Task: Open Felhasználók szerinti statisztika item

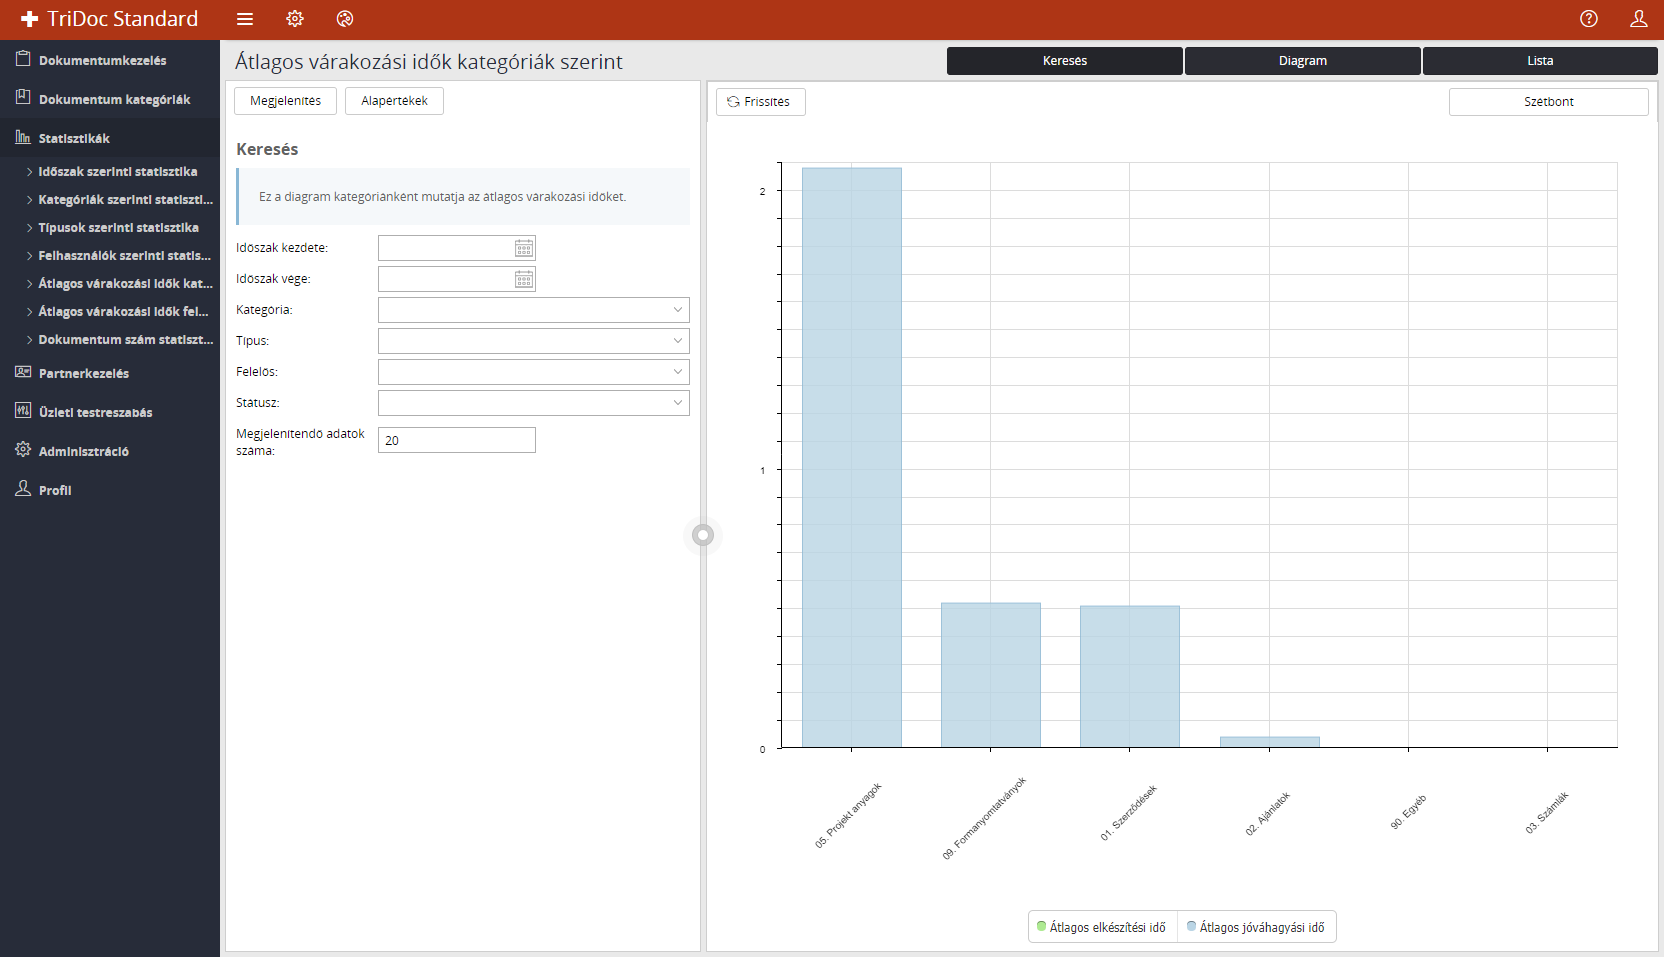Action: [x=117, y=256]
